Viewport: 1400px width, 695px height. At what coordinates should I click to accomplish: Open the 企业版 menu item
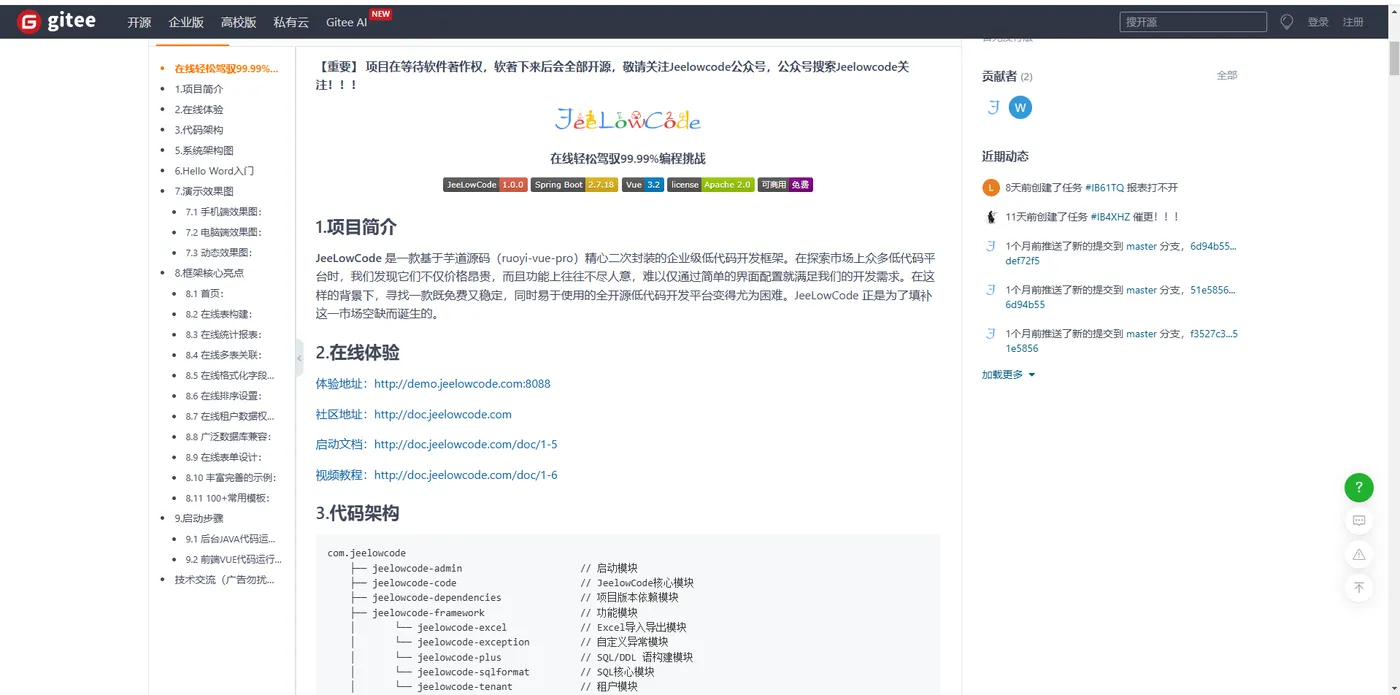(x=186, y=20)
